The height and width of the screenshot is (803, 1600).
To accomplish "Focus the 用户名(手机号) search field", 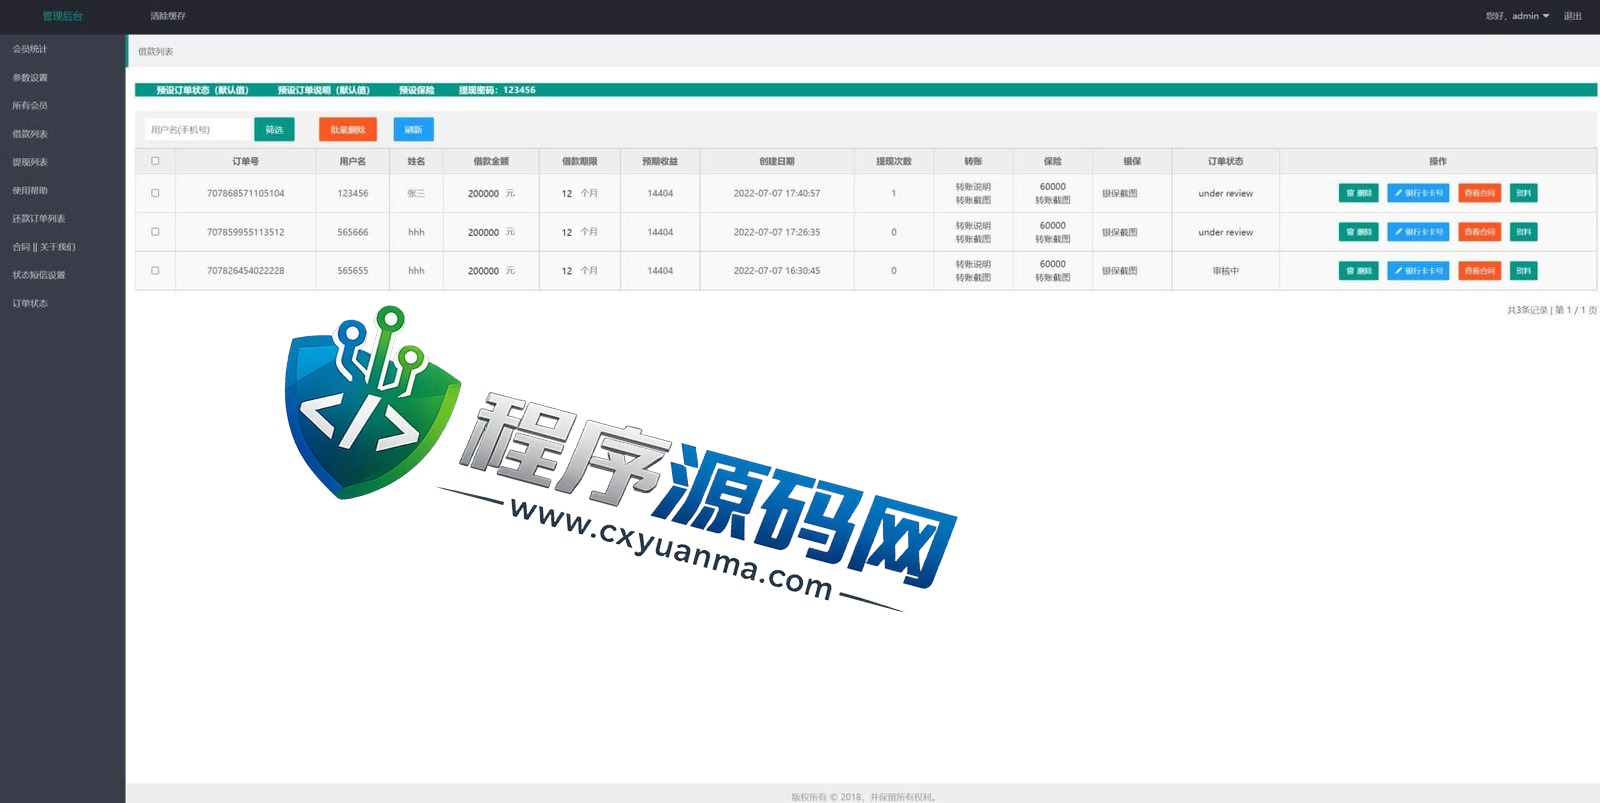I will pos(198,130).
